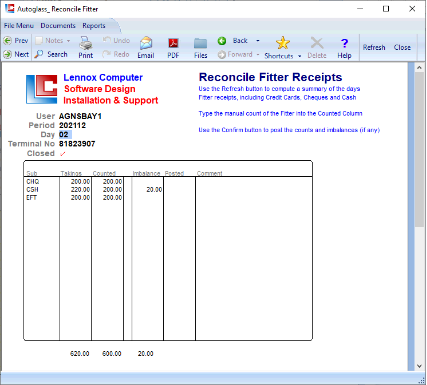
Task: Maximize the Reconcile Fitter window
Action: click(x=386, y=9)
